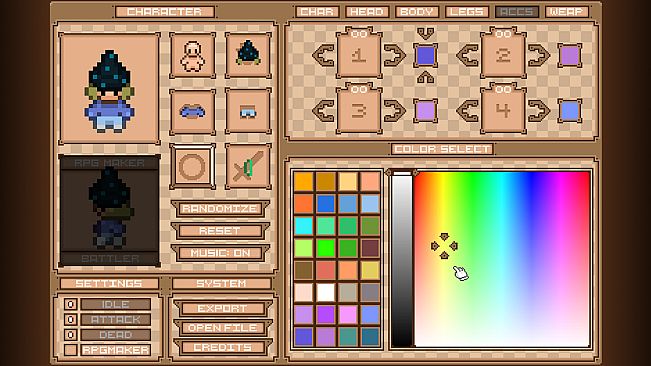Switch to the BODY tab

coord(417,12)
